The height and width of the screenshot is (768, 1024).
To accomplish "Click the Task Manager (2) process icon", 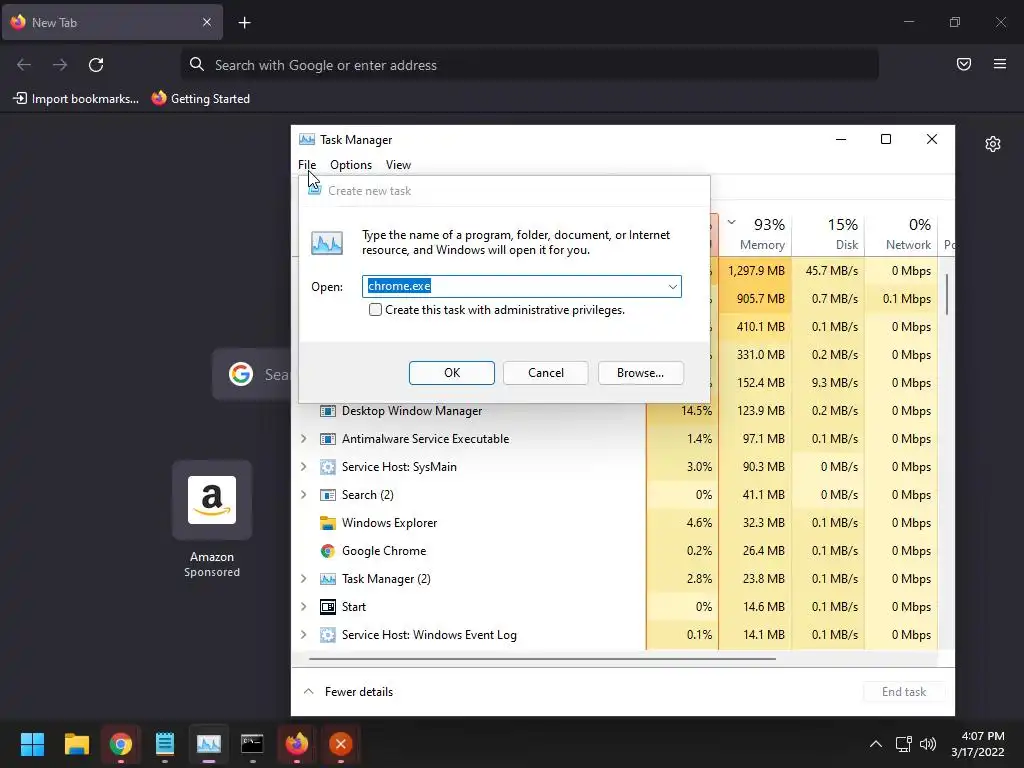I will pyautogui.click(x=328, y=579).
